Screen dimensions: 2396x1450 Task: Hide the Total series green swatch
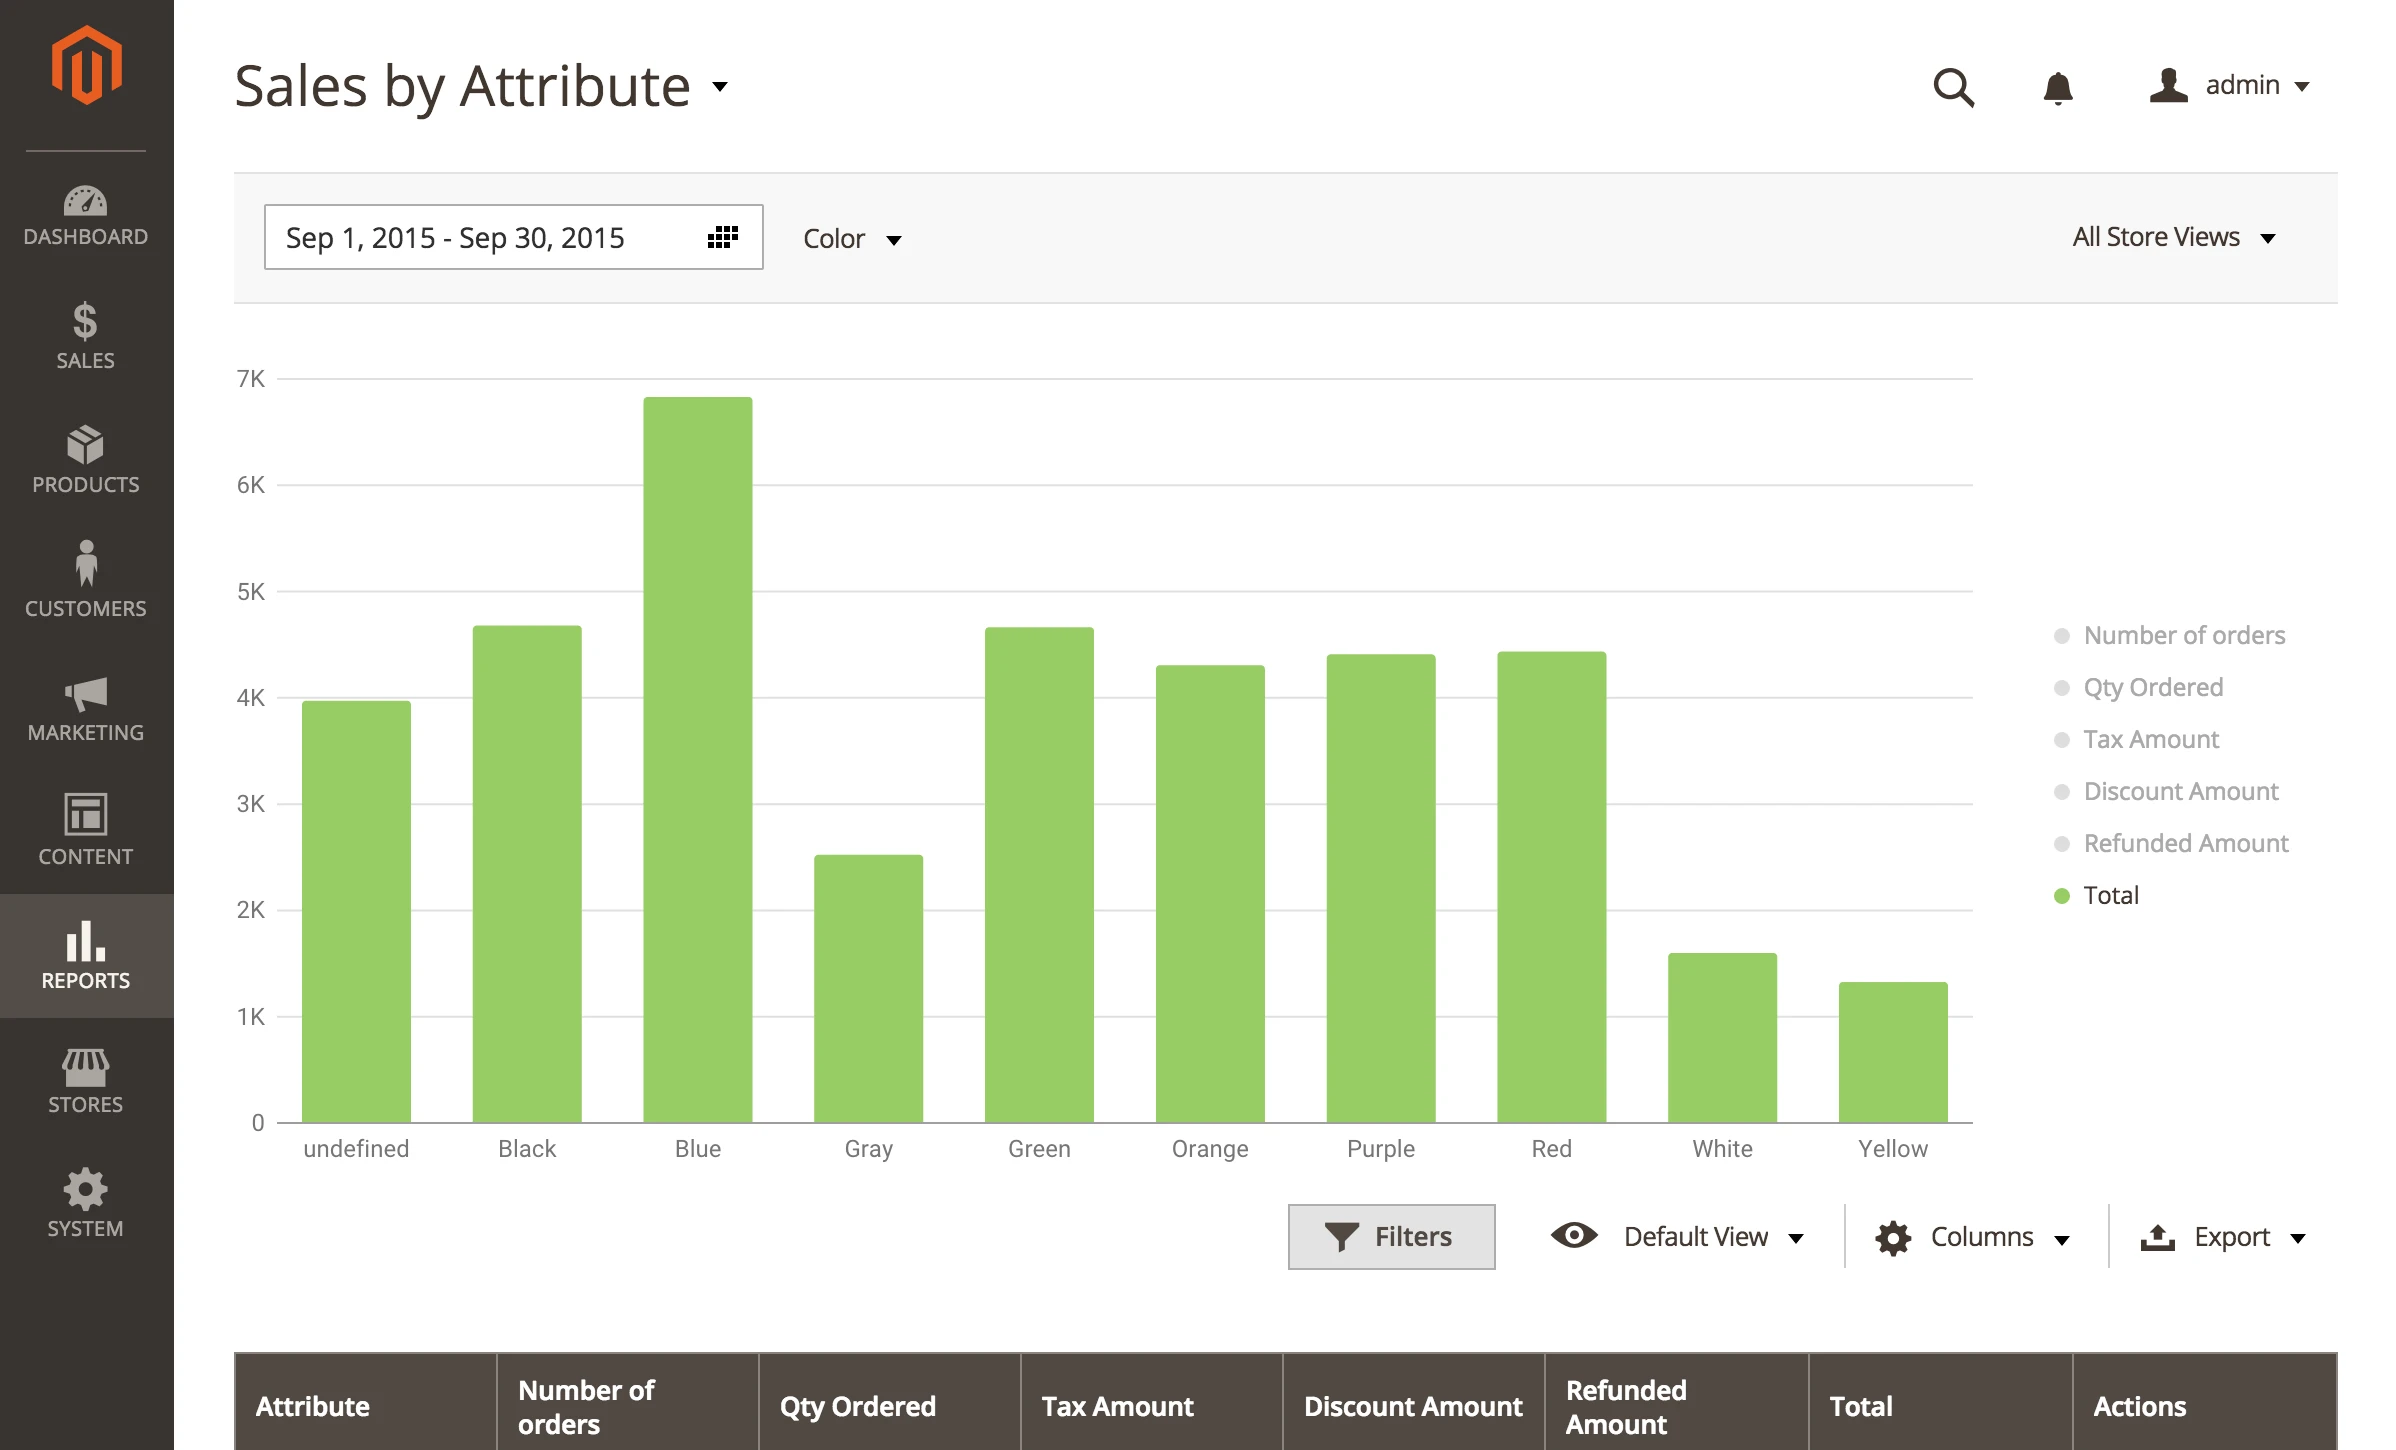click(2061, 895)
